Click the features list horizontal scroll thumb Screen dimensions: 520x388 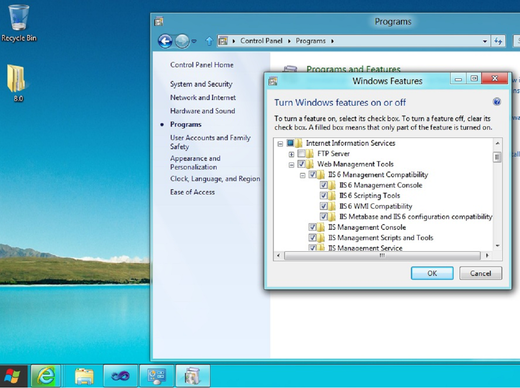click(382, 256)
